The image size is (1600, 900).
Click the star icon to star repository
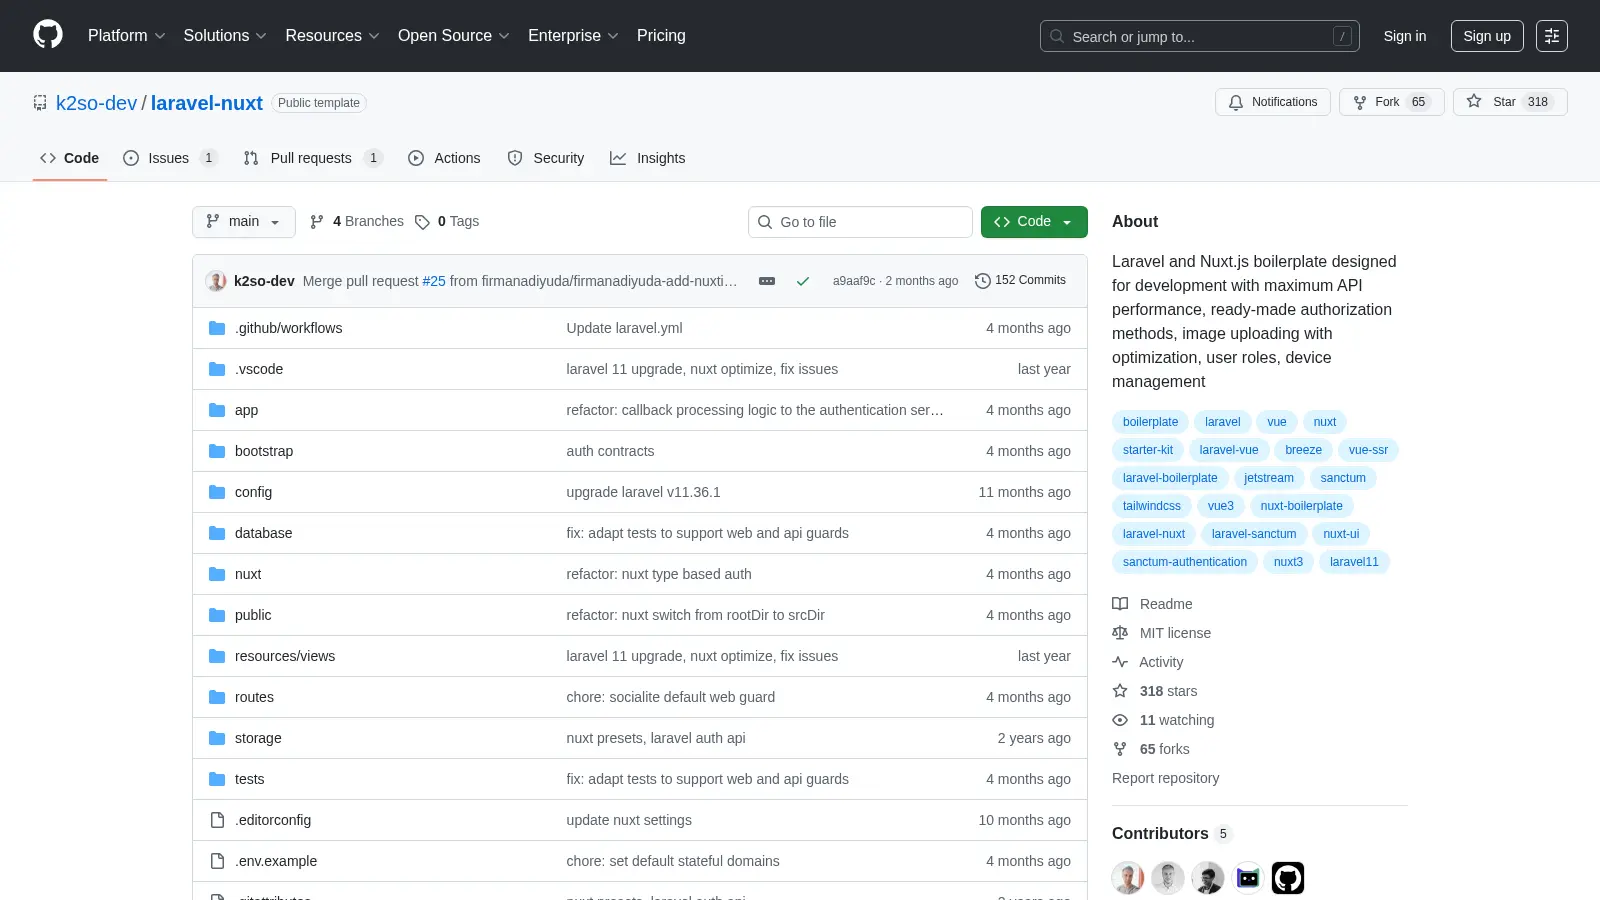click(x=1474, y=101)
